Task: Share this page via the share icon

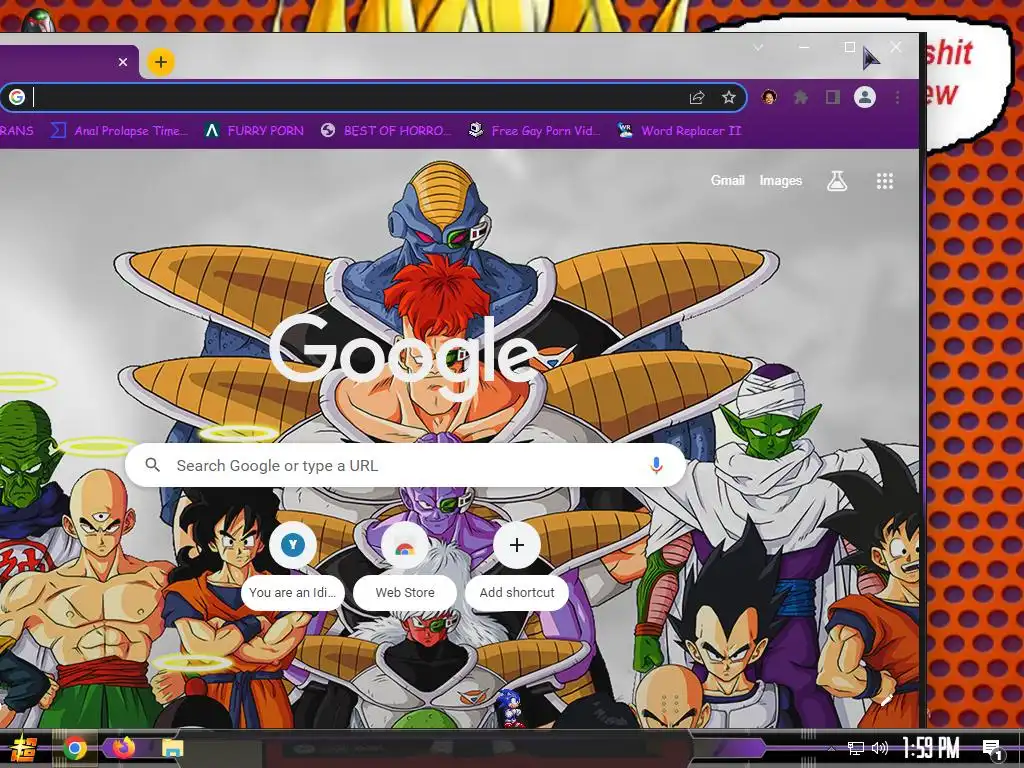Action: pos(697,97)
